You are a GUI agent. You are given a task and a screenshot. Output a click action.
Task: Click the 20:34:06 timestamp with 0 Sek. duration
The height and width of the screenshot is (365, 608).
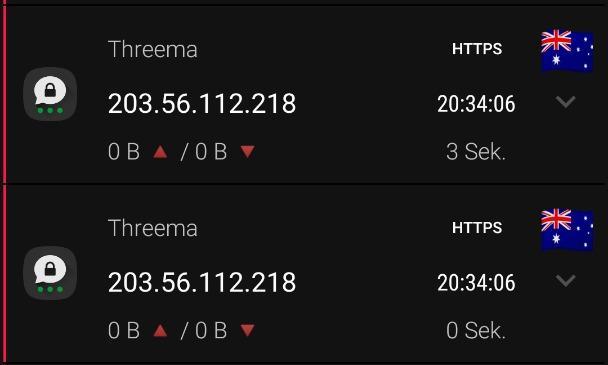pos(476,283)
